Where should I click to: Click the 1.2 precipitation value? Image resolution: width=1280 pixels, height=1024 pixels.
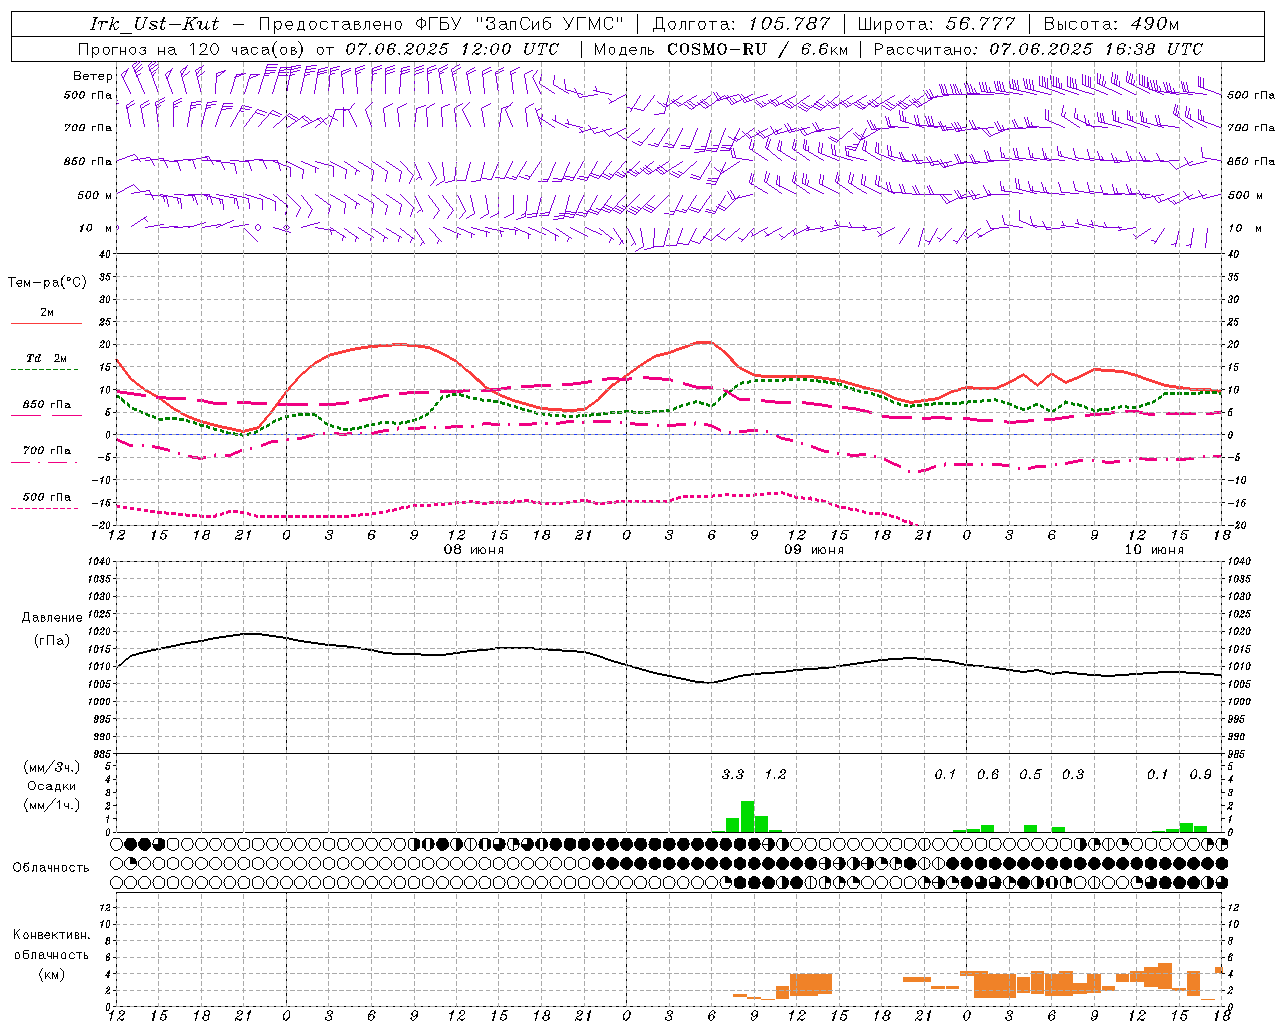pos(775,774)
